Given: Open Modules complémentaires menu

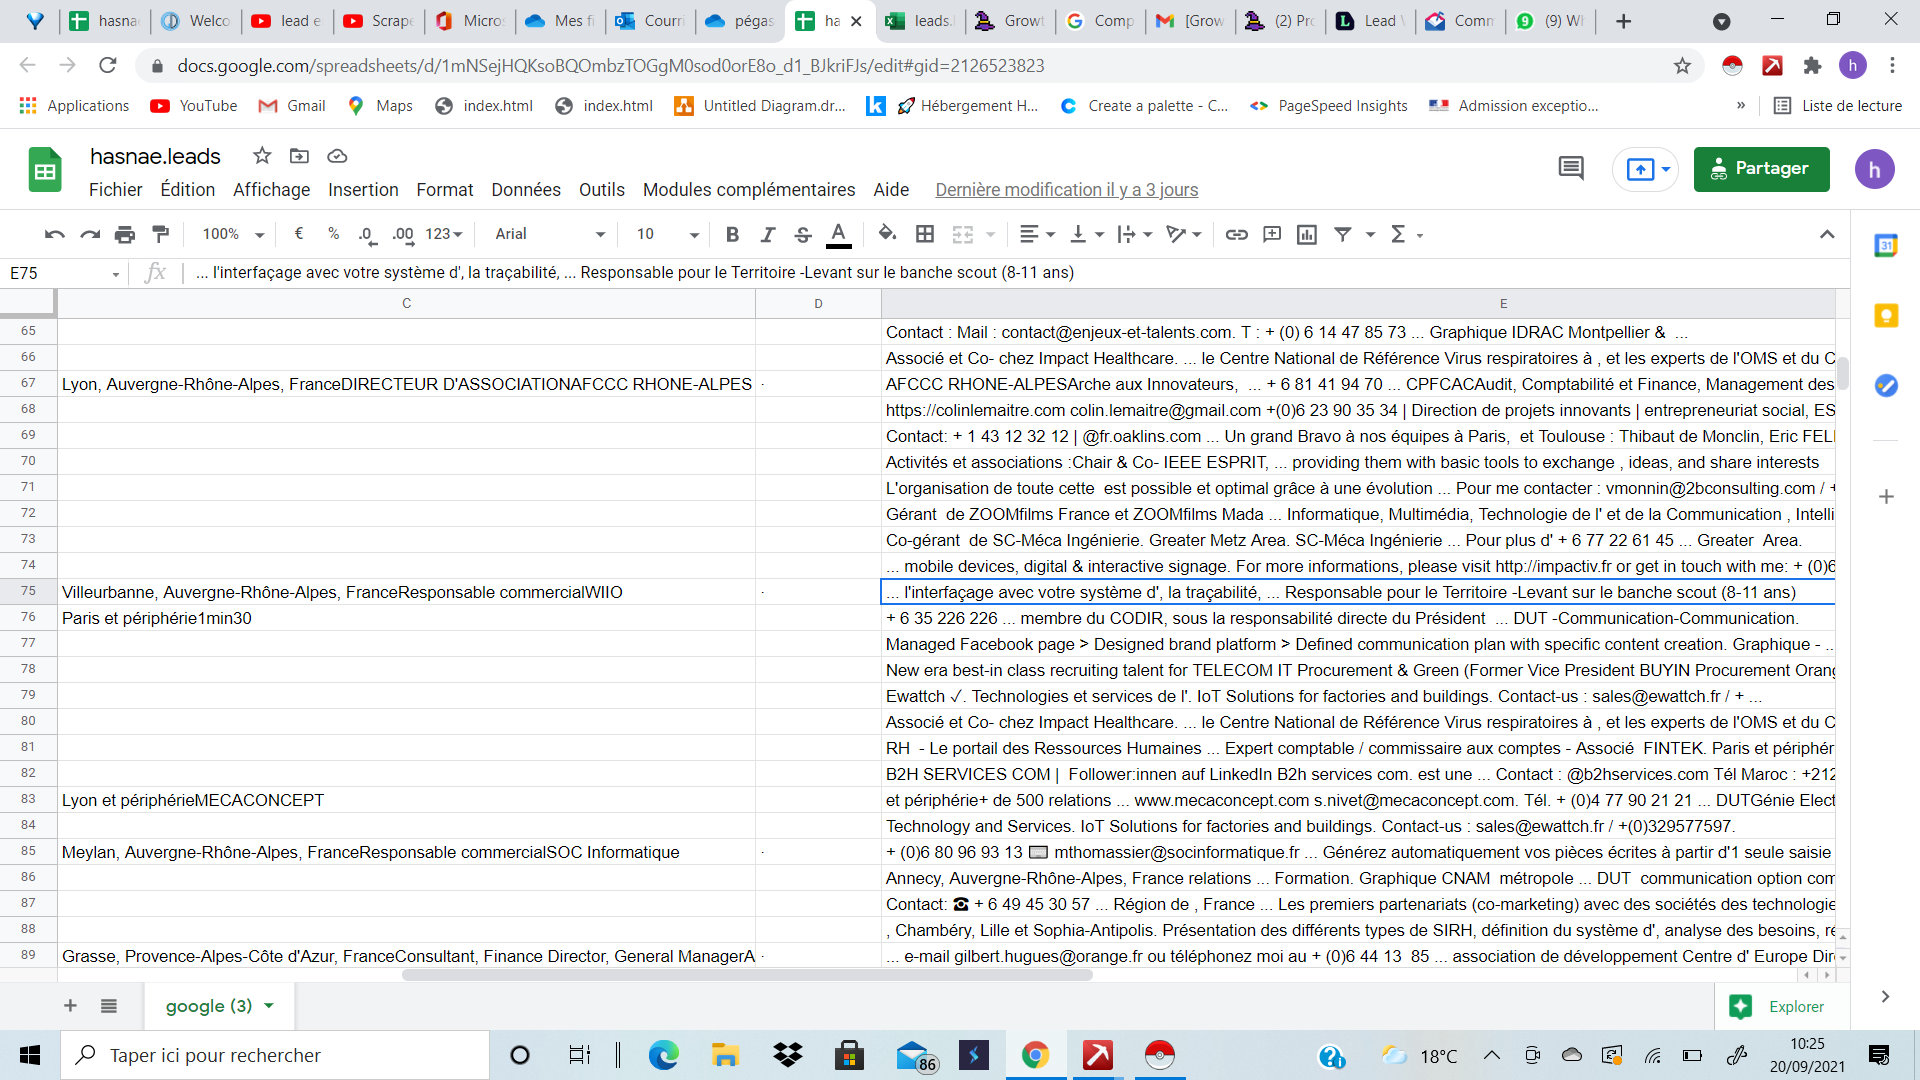Looking at the screenshot, I should point(749,190).
